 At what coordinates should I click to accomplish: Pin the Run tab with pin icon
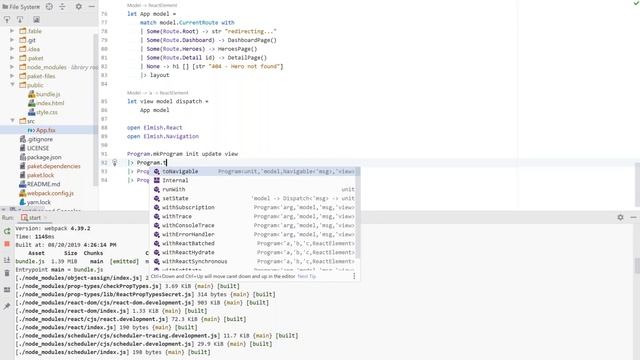tap(7, 306)
